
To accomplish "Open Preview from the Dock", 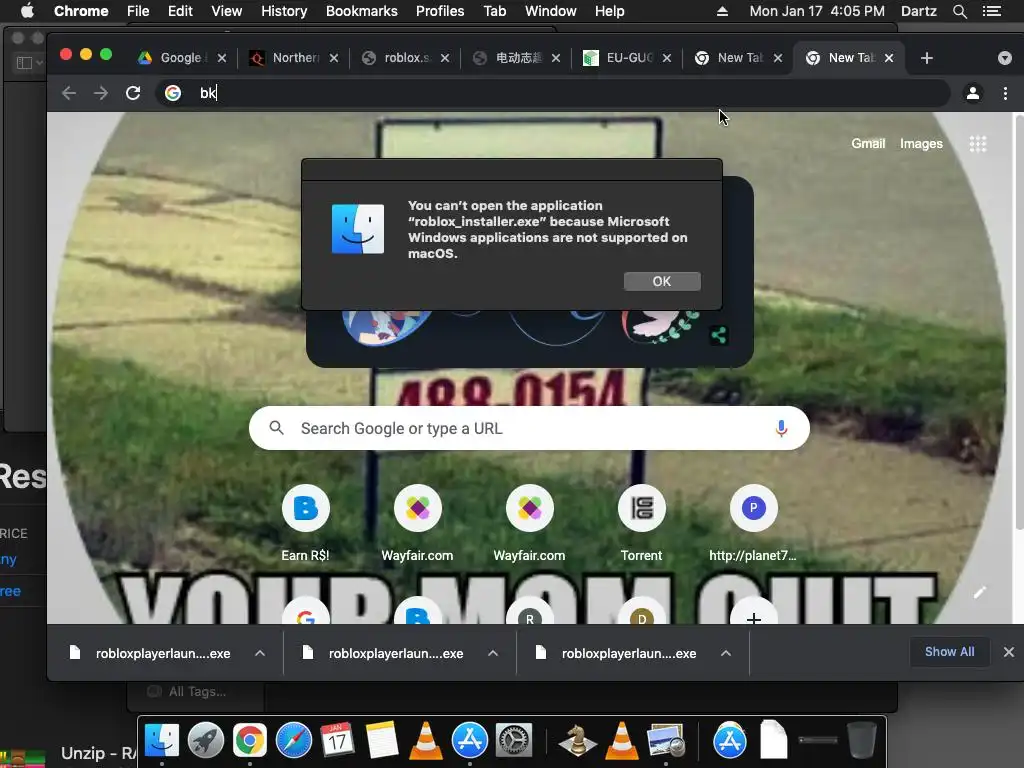I will (x=665, y=741).
